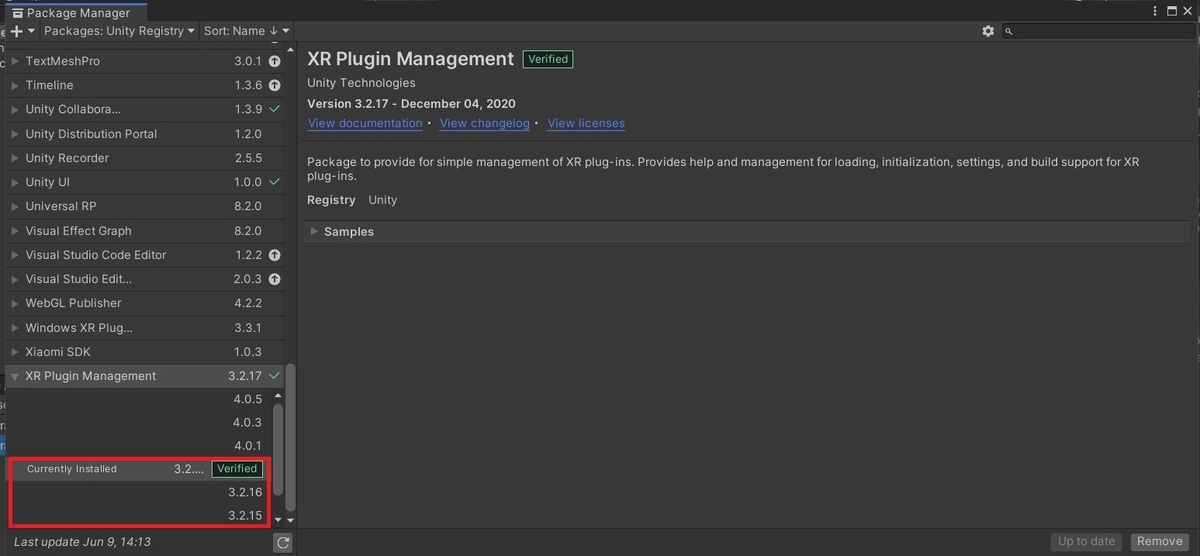Collapse the XR Plugin Management versions
Screen dimensions: 1200x556
click(15, 376)
